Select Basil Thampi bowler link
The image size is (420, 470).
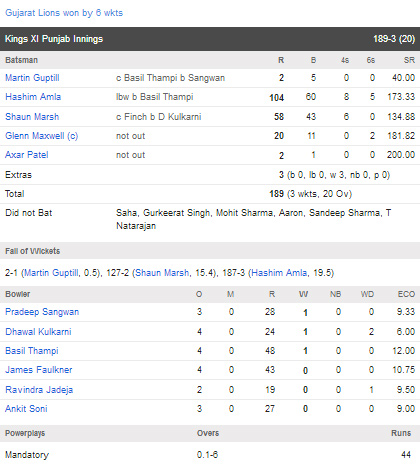coord(32,351)
